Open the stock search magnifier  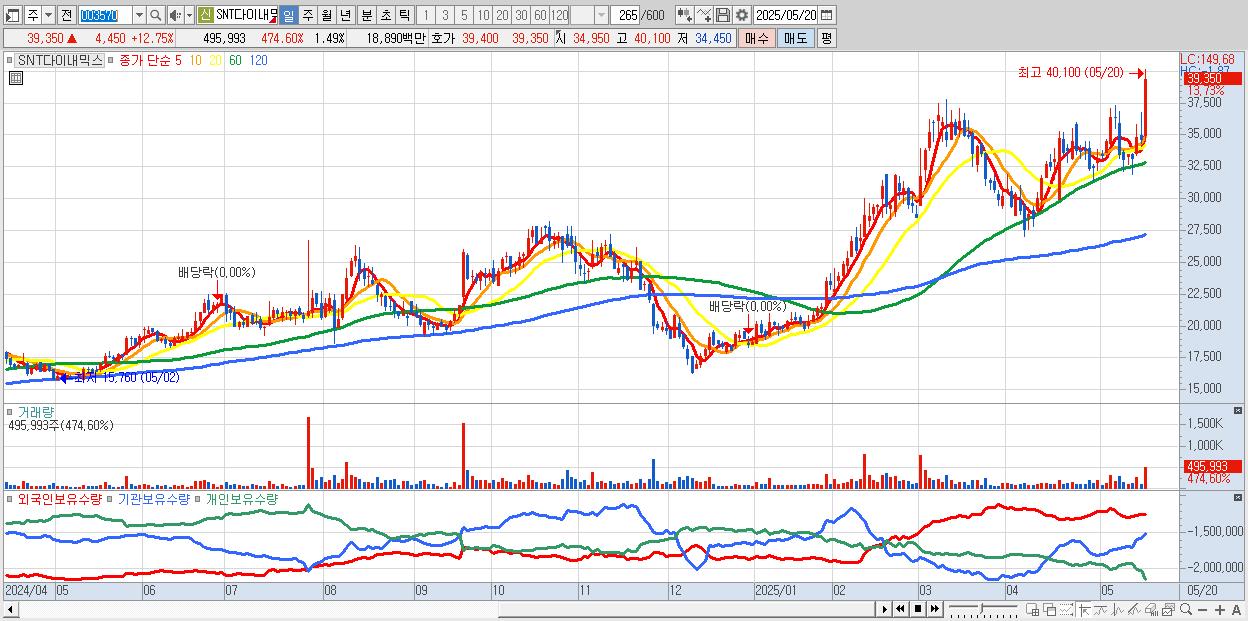pyautogui.click(x=155, y=15)
